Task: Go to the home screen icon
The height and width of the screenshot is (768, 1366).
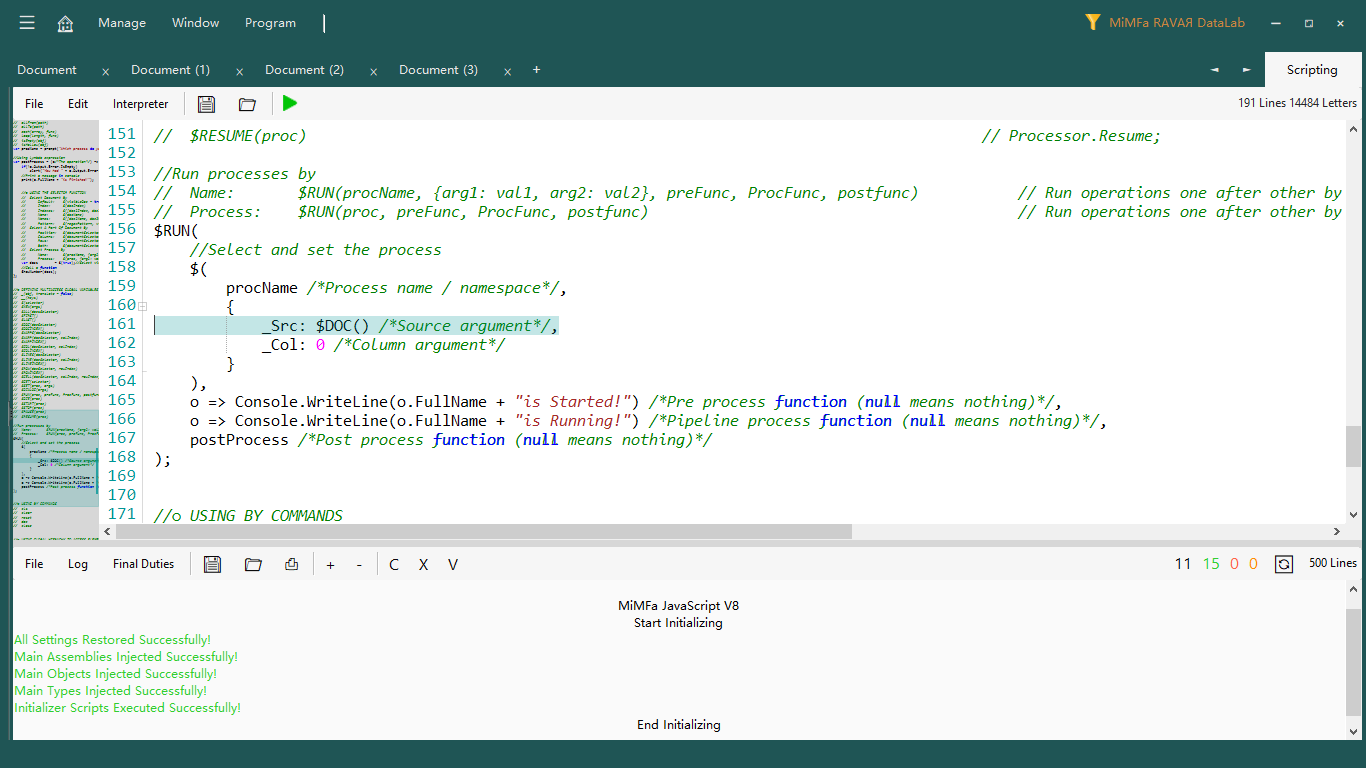Action: (x=65, y=23)
